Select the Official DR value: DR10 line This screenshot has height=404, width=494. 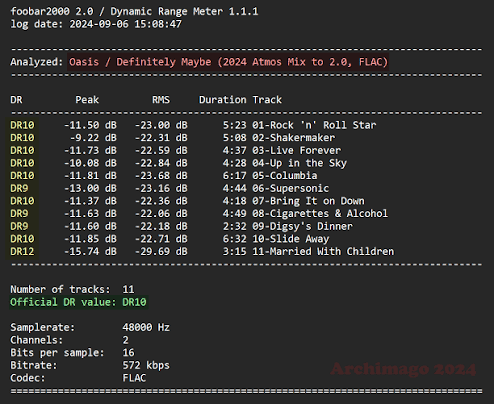[x=78, y=302]
